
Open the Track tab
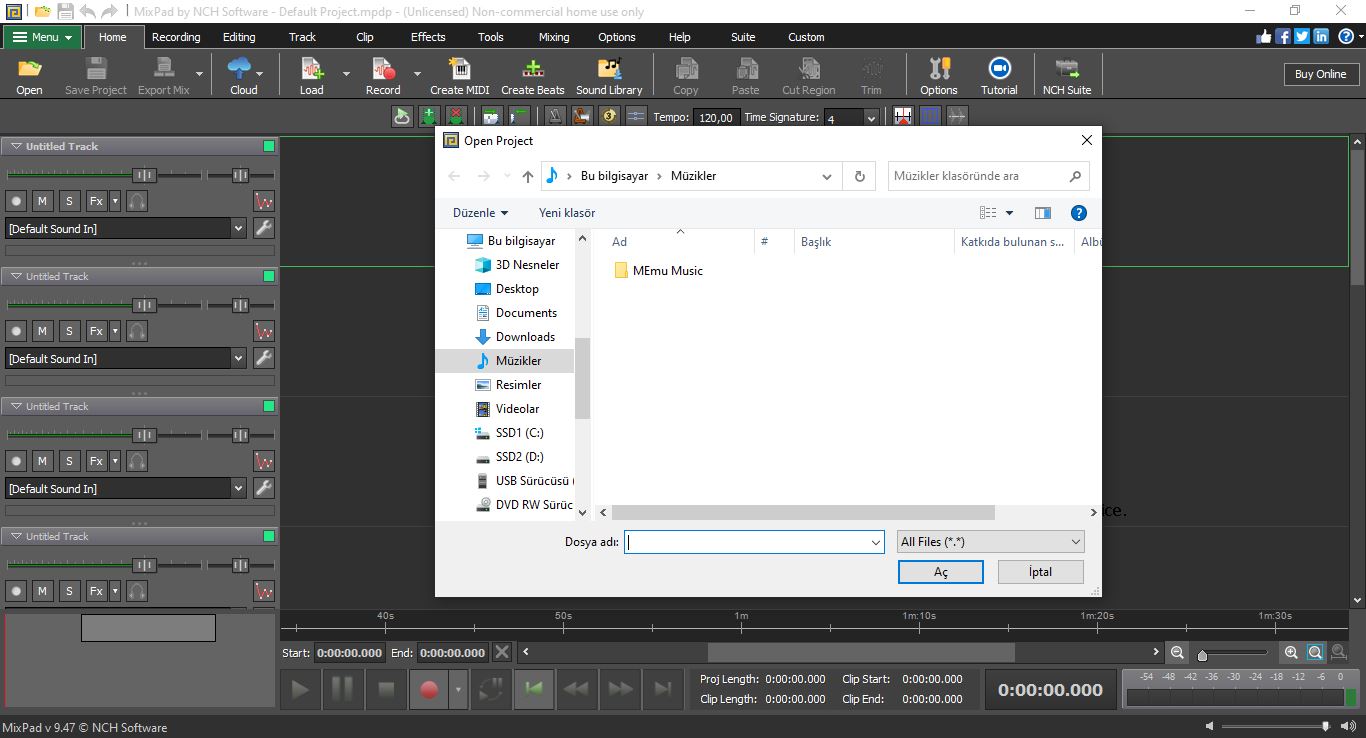tap(302, 37)
